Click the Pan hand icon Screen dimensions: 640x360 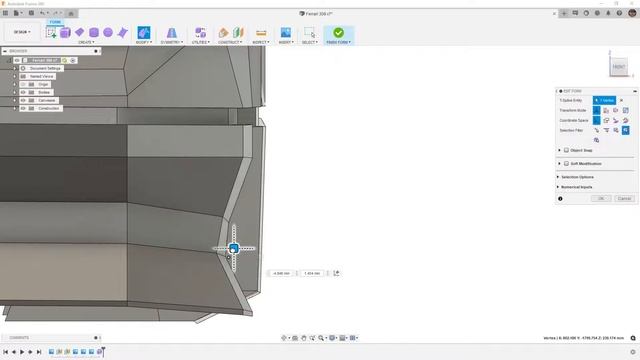304,338
